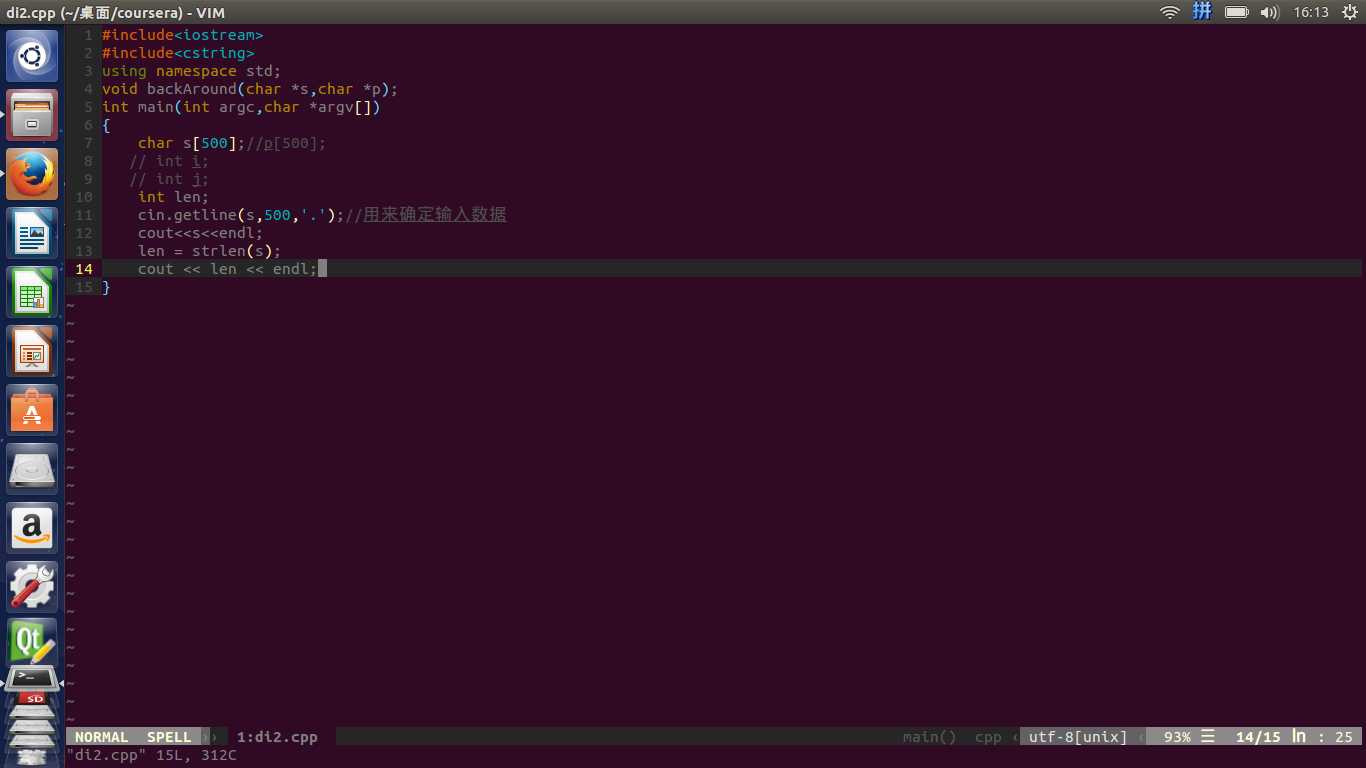Open Ubuntu Software Center icon
Image resolution: width=1366 pixels, height=768 pixels.
(x=32, y=410)
